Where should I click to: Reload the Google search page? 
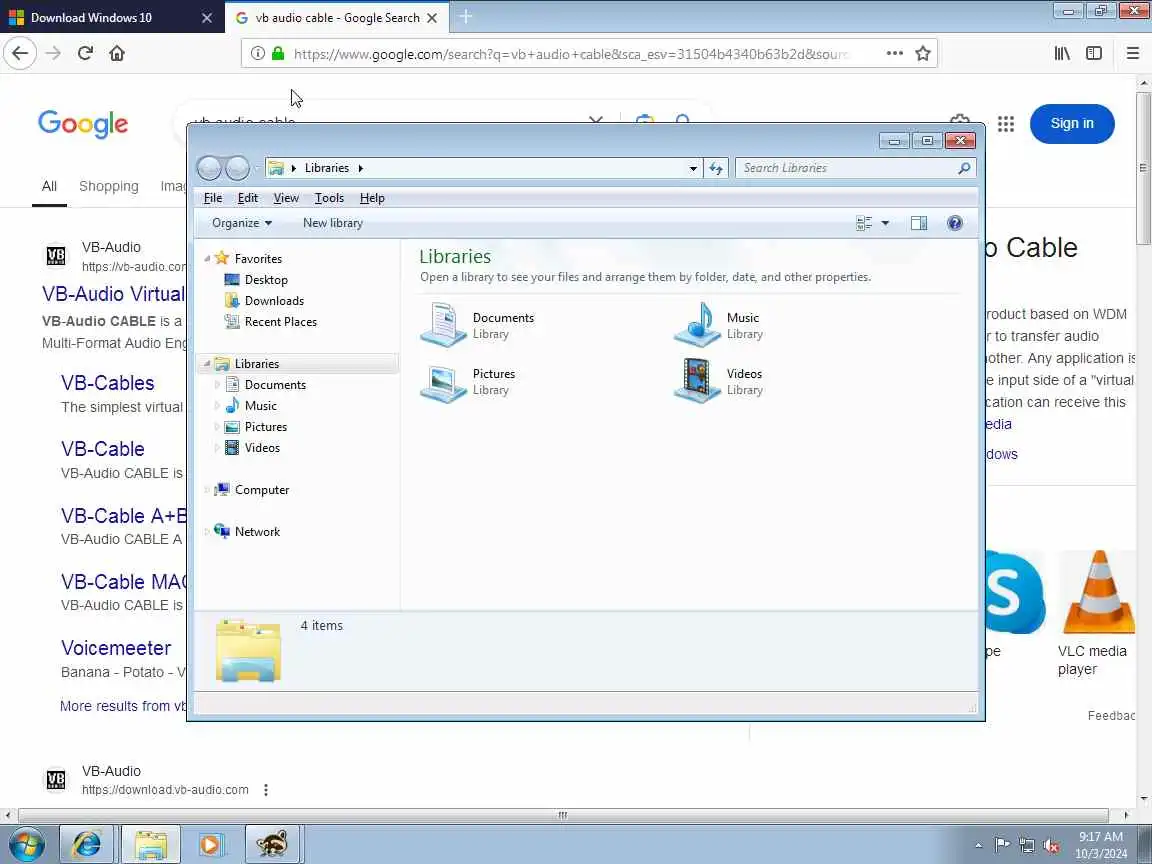coord(85,53)
